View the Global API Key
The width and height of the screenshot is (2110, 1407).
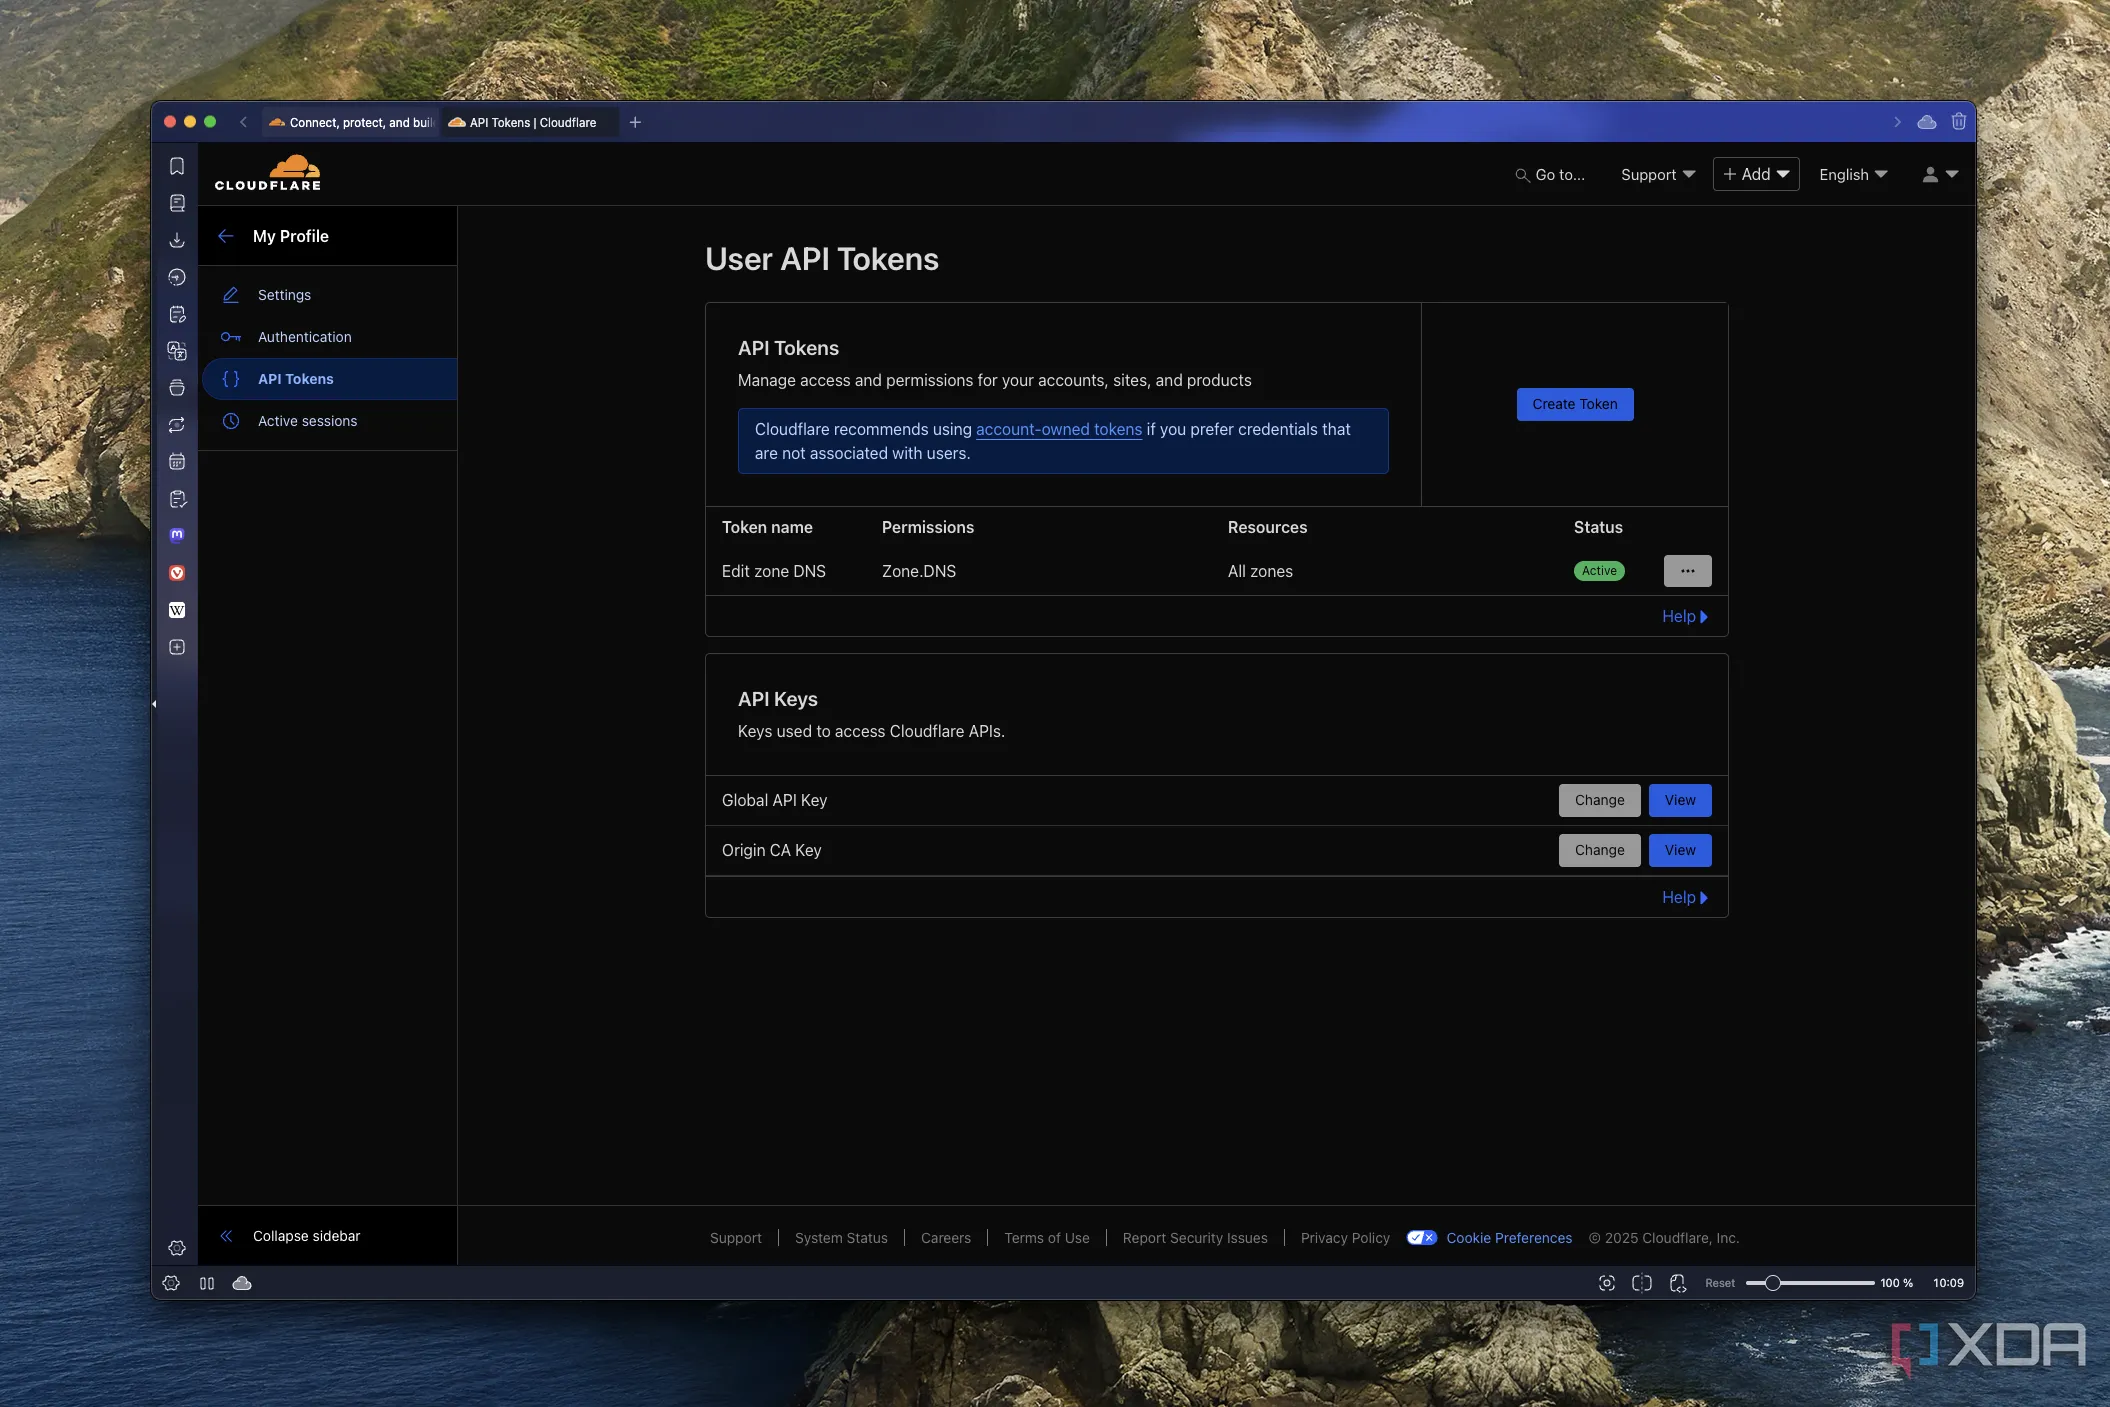click(1680, 800)
